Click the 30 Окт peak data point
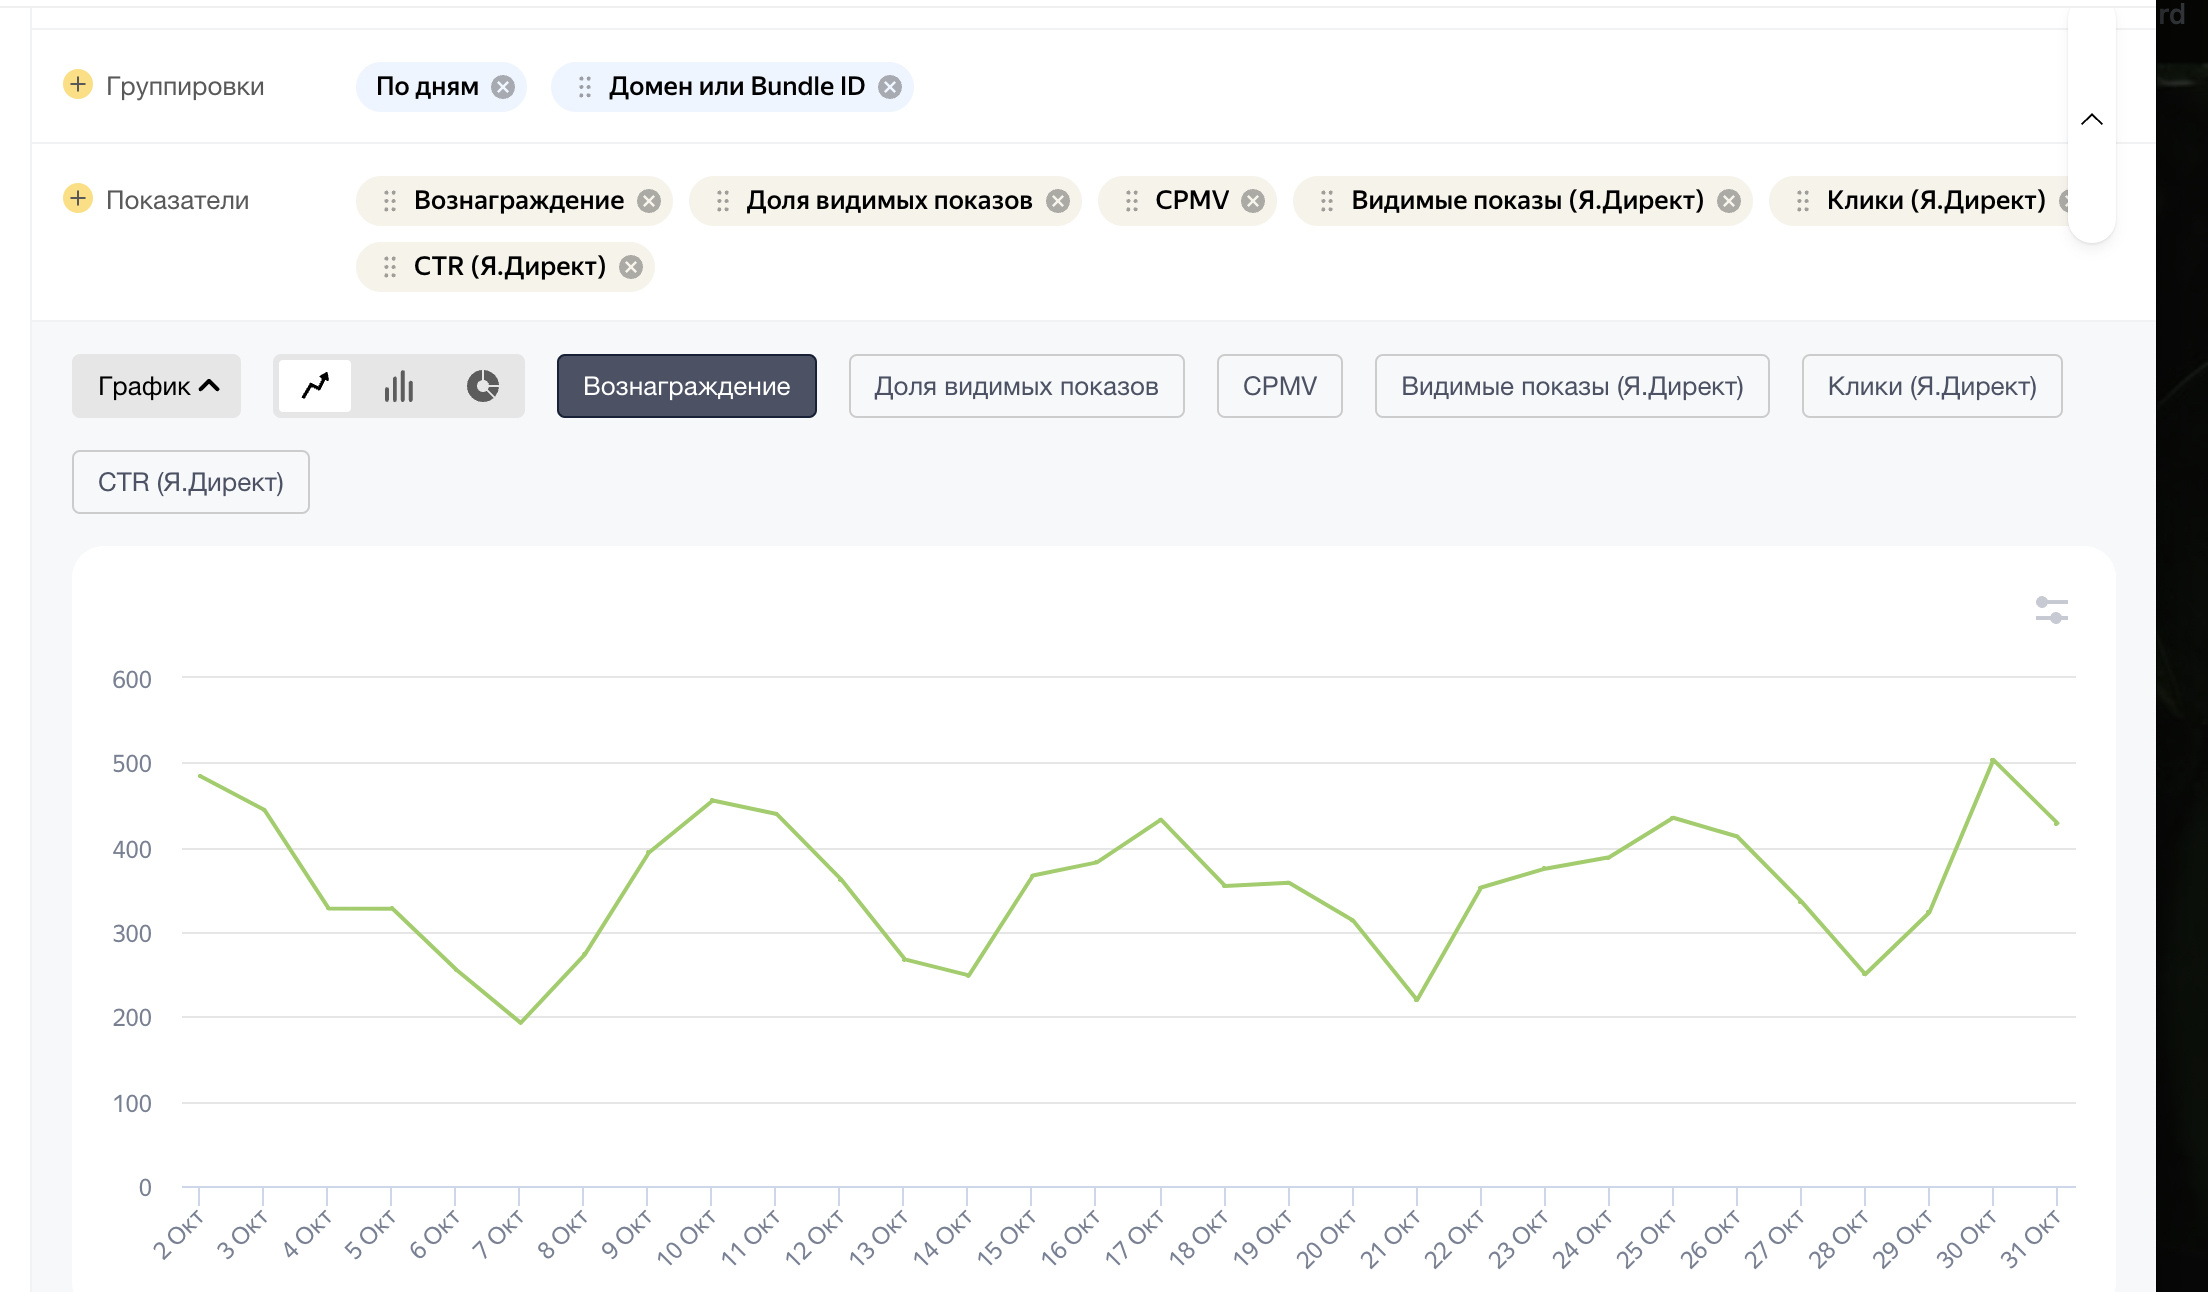The width and height of the screenshot is (2208, 1292). point(1992,760)
